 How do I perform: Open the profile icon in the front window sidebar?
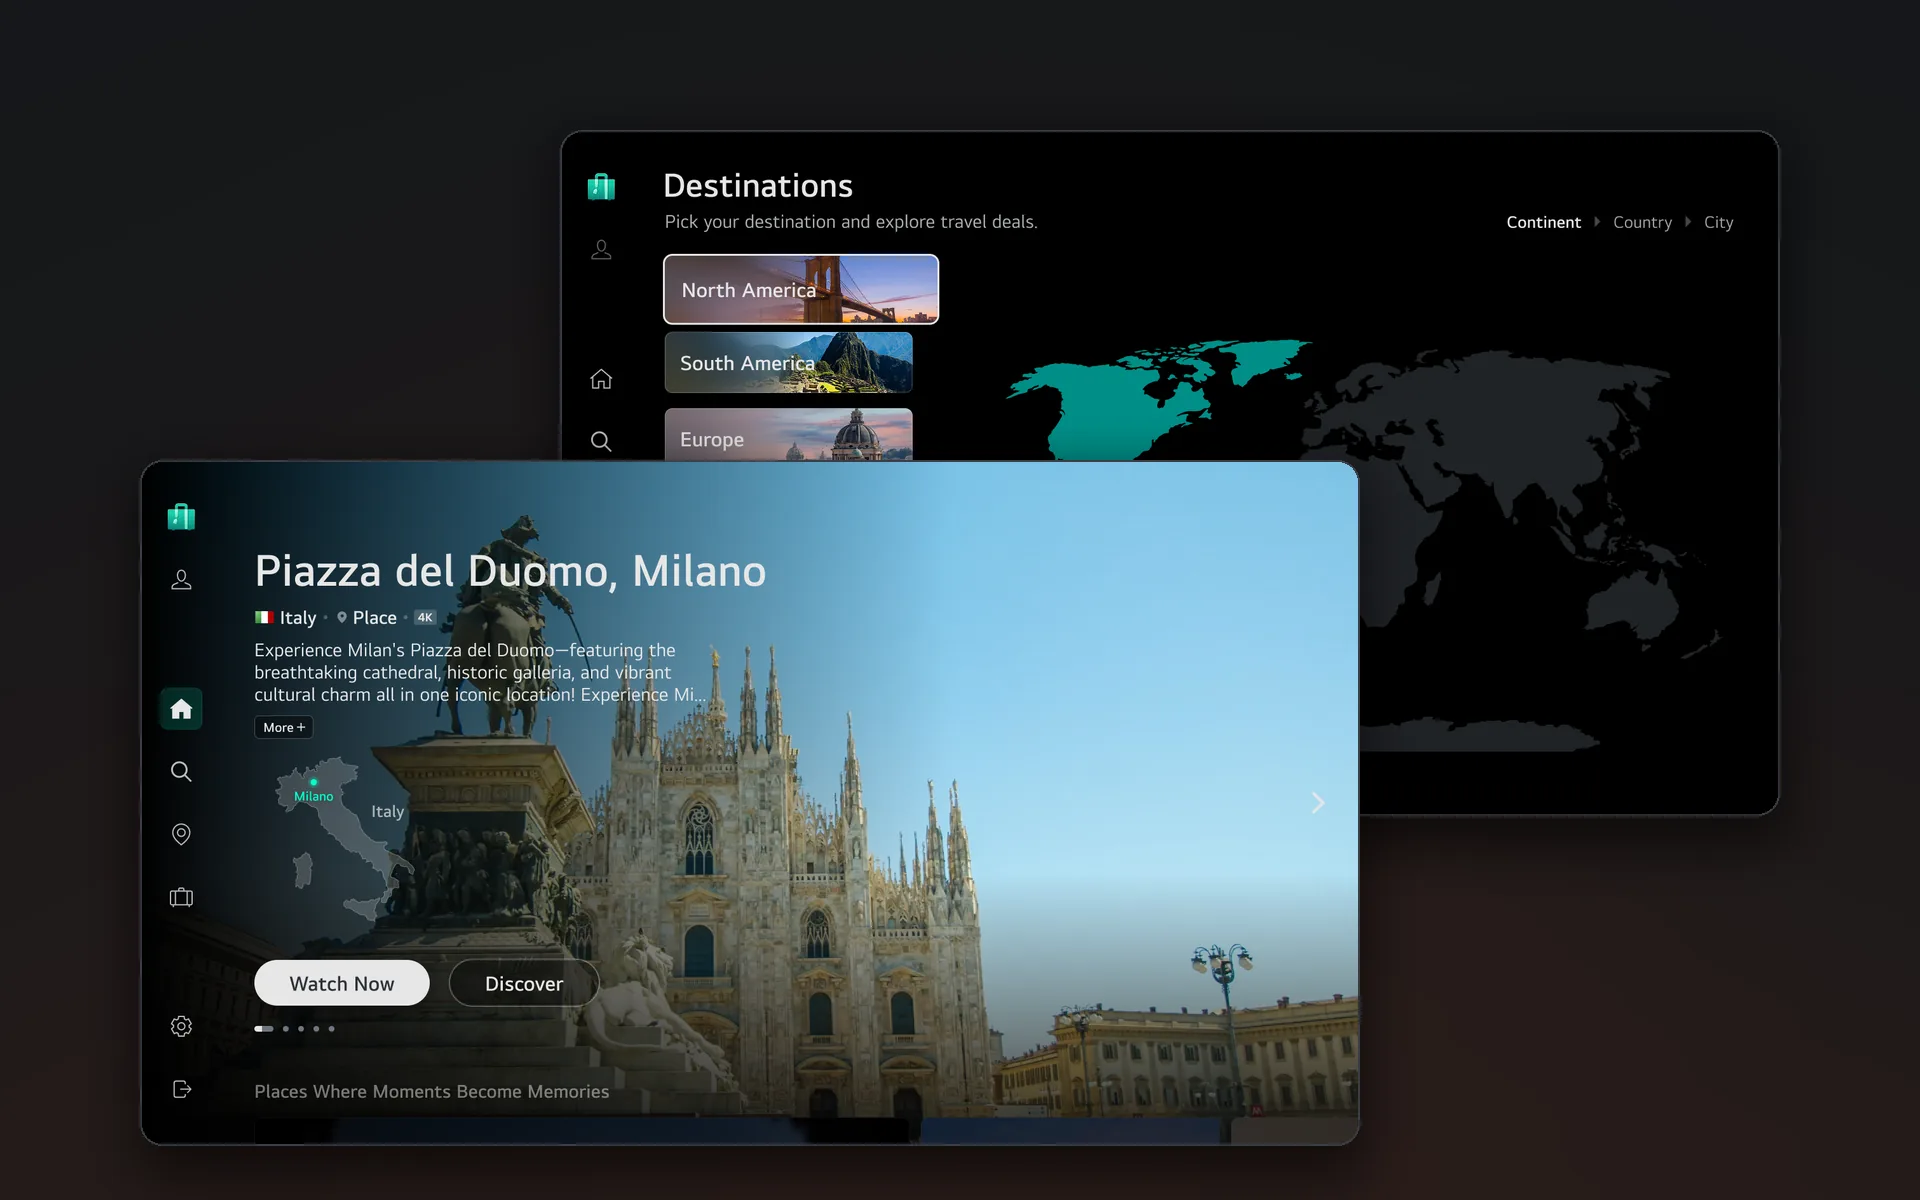pyautogui.click(x=181, y=580)
